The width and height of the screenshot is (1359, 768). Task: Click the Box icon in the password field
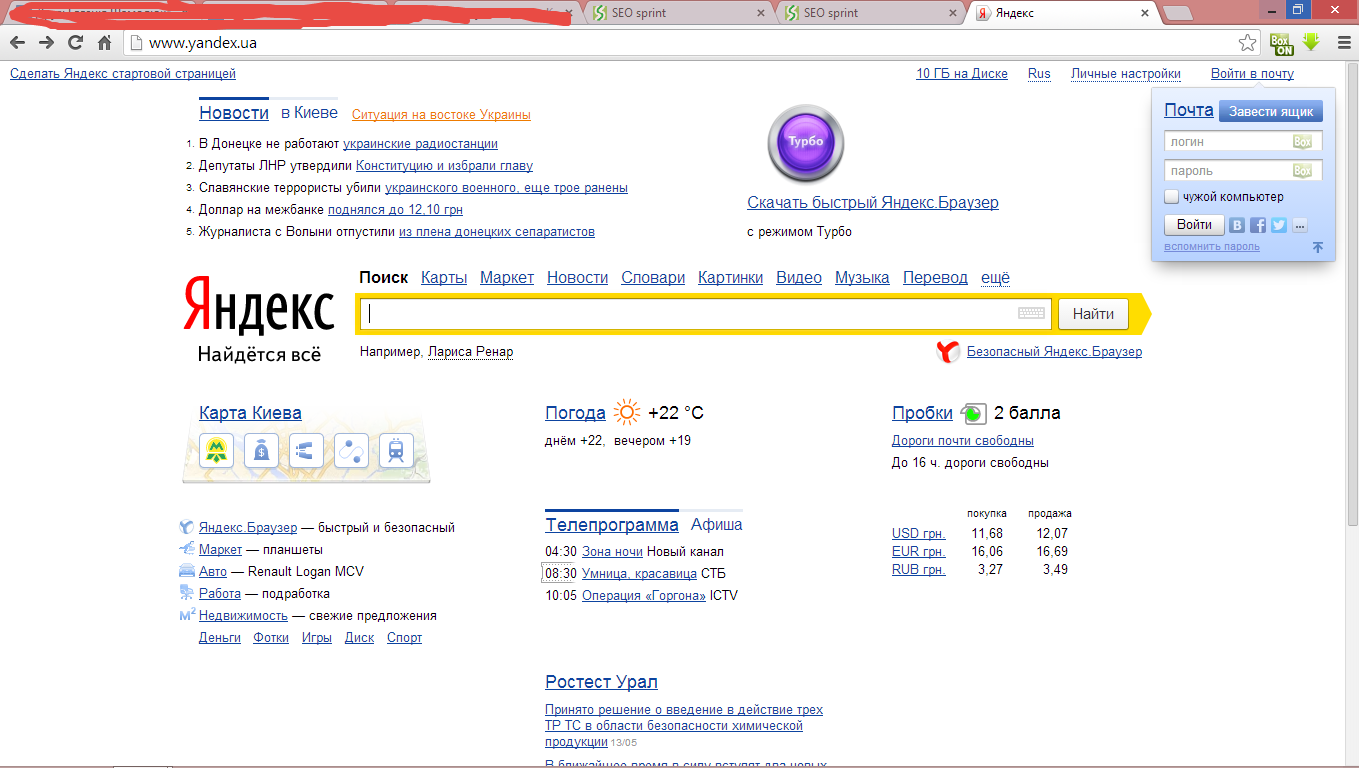tap(1302, 171)
